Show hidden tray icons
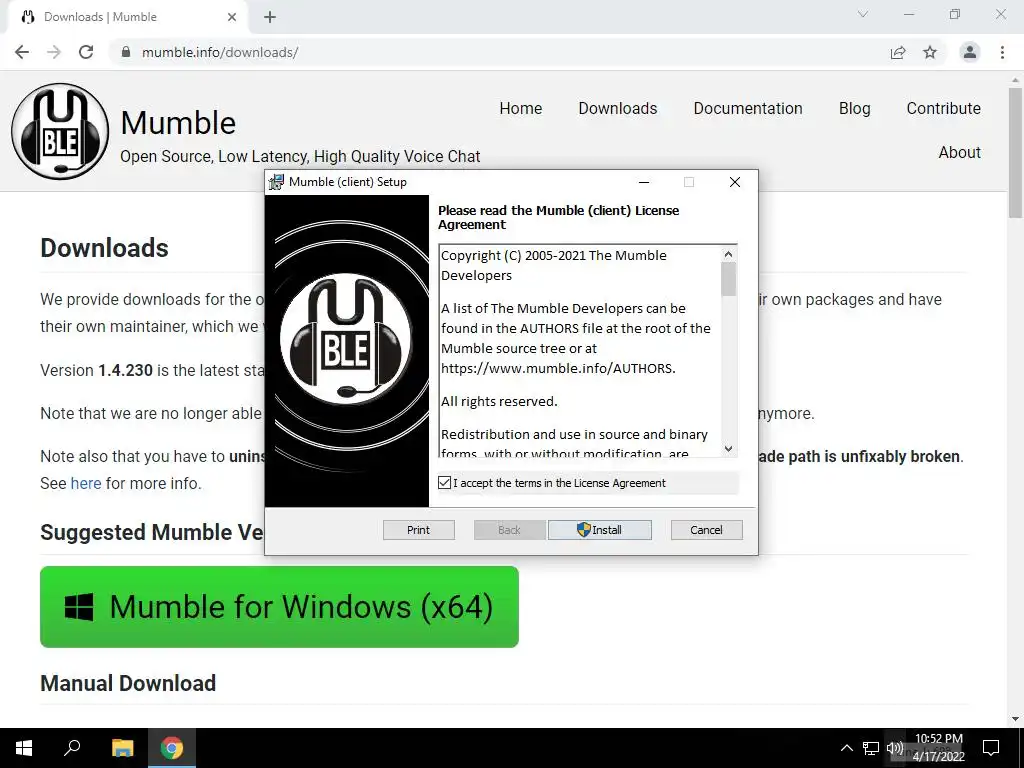 tap(846, 748)
